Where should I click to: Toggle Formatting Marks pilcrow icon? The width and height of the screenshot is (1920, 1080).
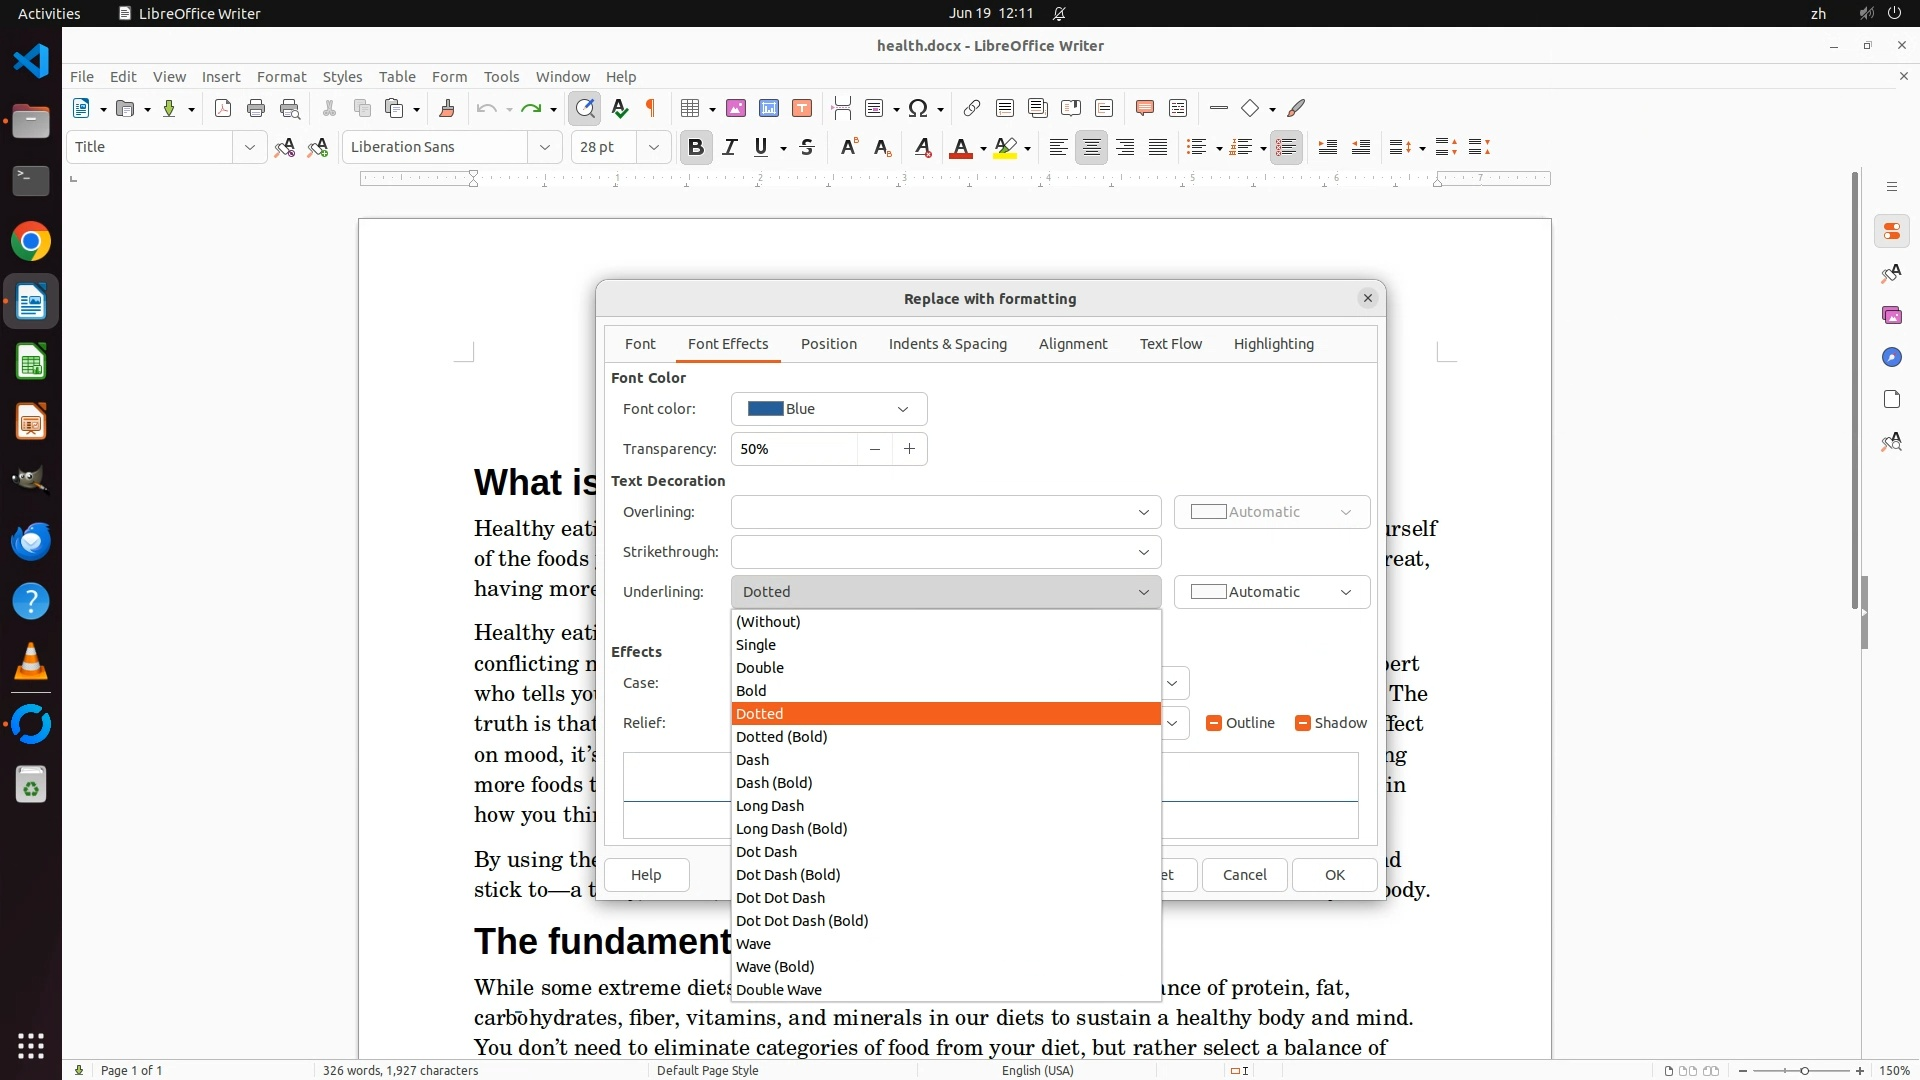tap(651, 109)
